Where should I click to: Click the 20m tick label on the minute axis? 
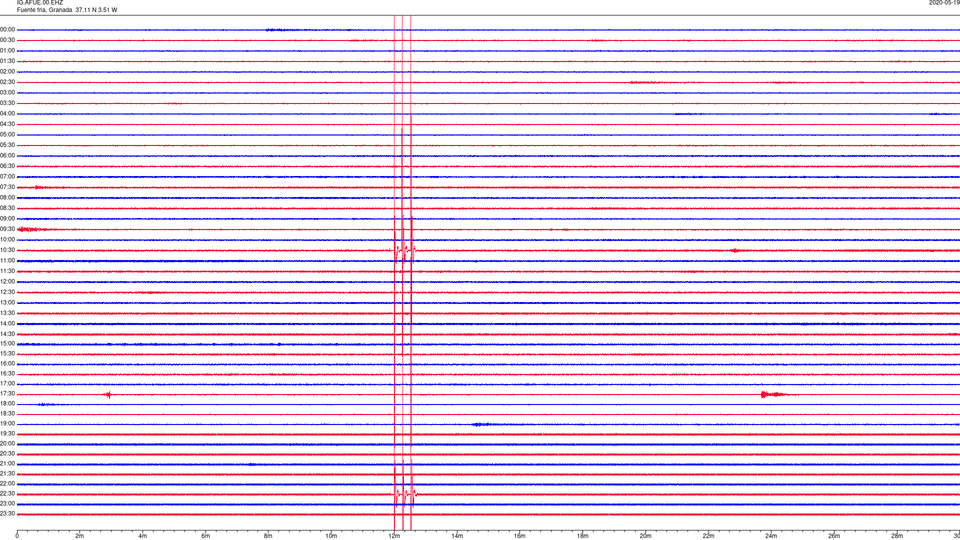(645, 536)
